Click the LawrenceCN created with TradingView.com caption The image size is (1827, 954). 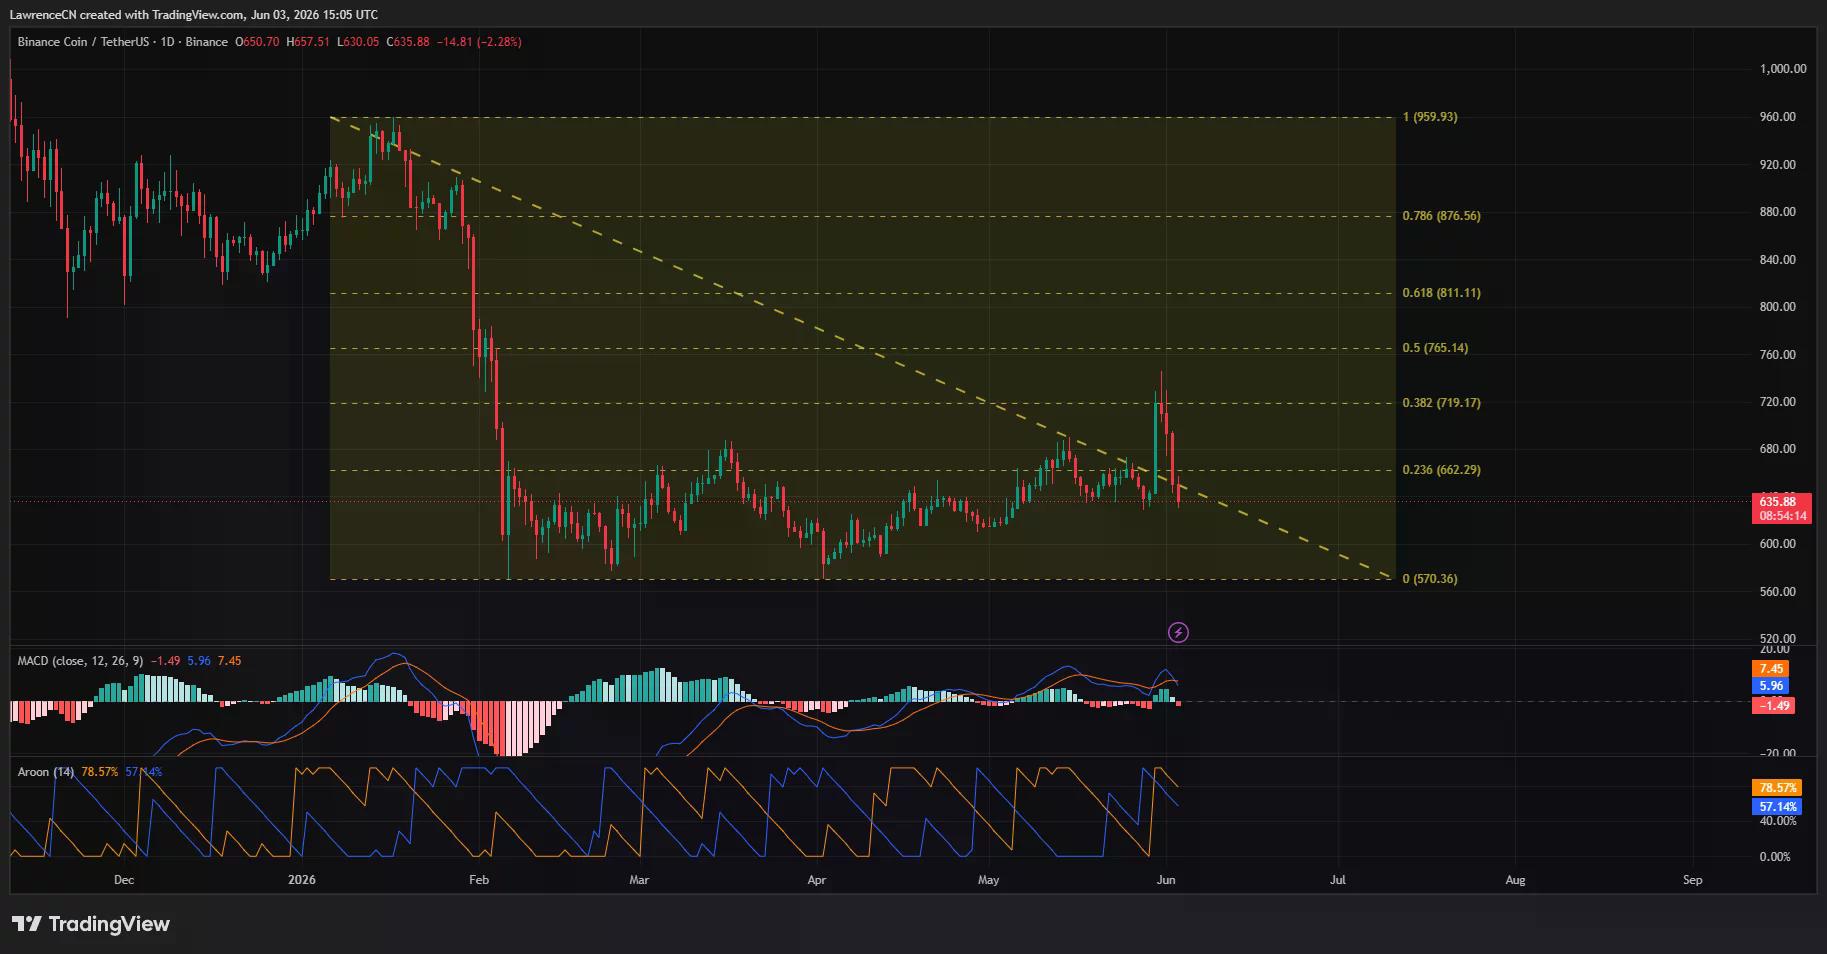pyautogui.click(x=193, y=14)
